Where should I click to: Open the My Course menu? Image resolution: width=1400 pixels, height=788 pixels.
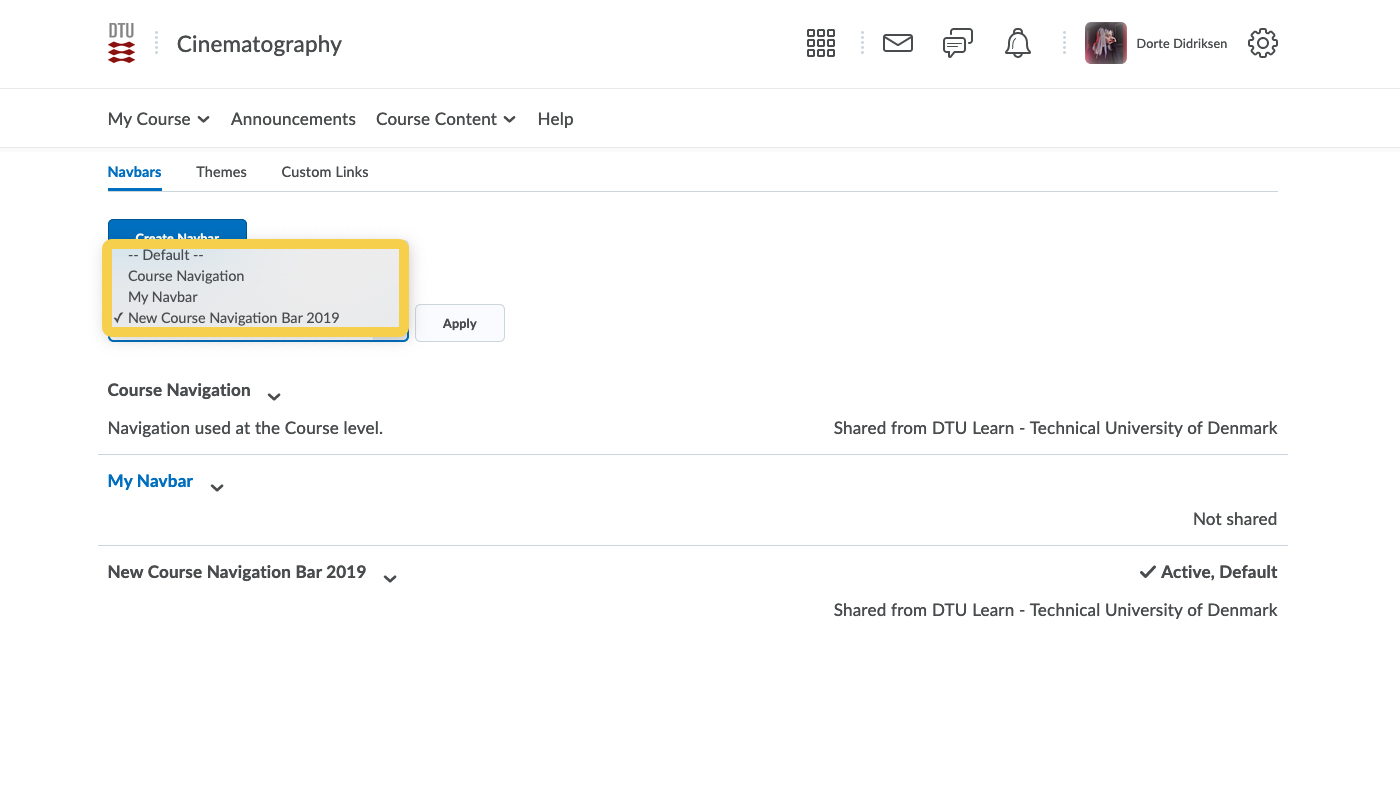point(158,119)
